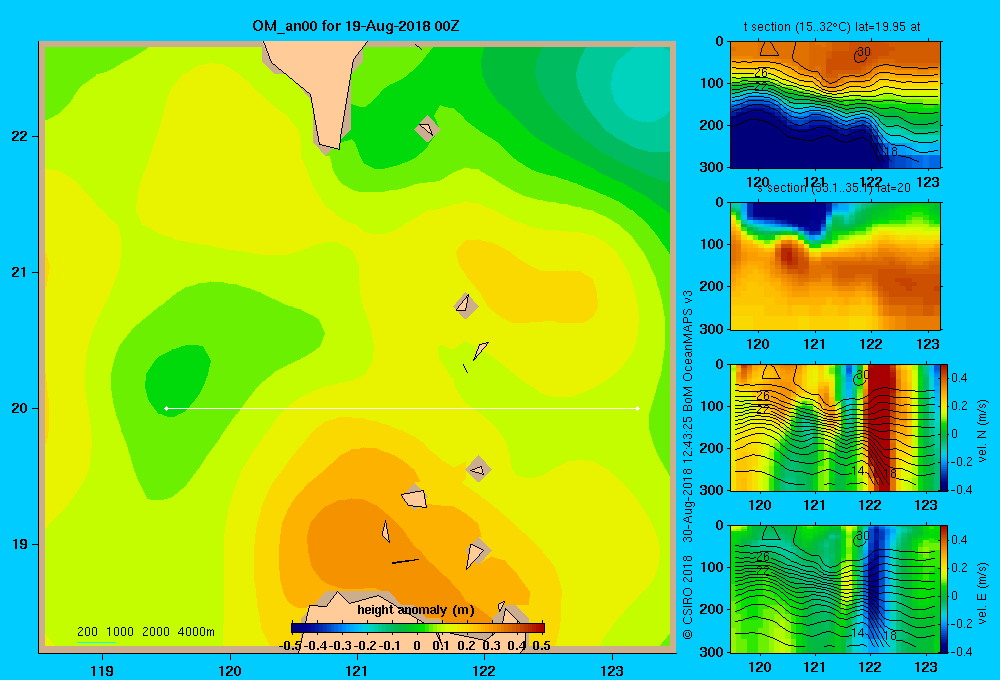
Task: Click the 's section' lat=20 heading
Action: pos(834,188)
